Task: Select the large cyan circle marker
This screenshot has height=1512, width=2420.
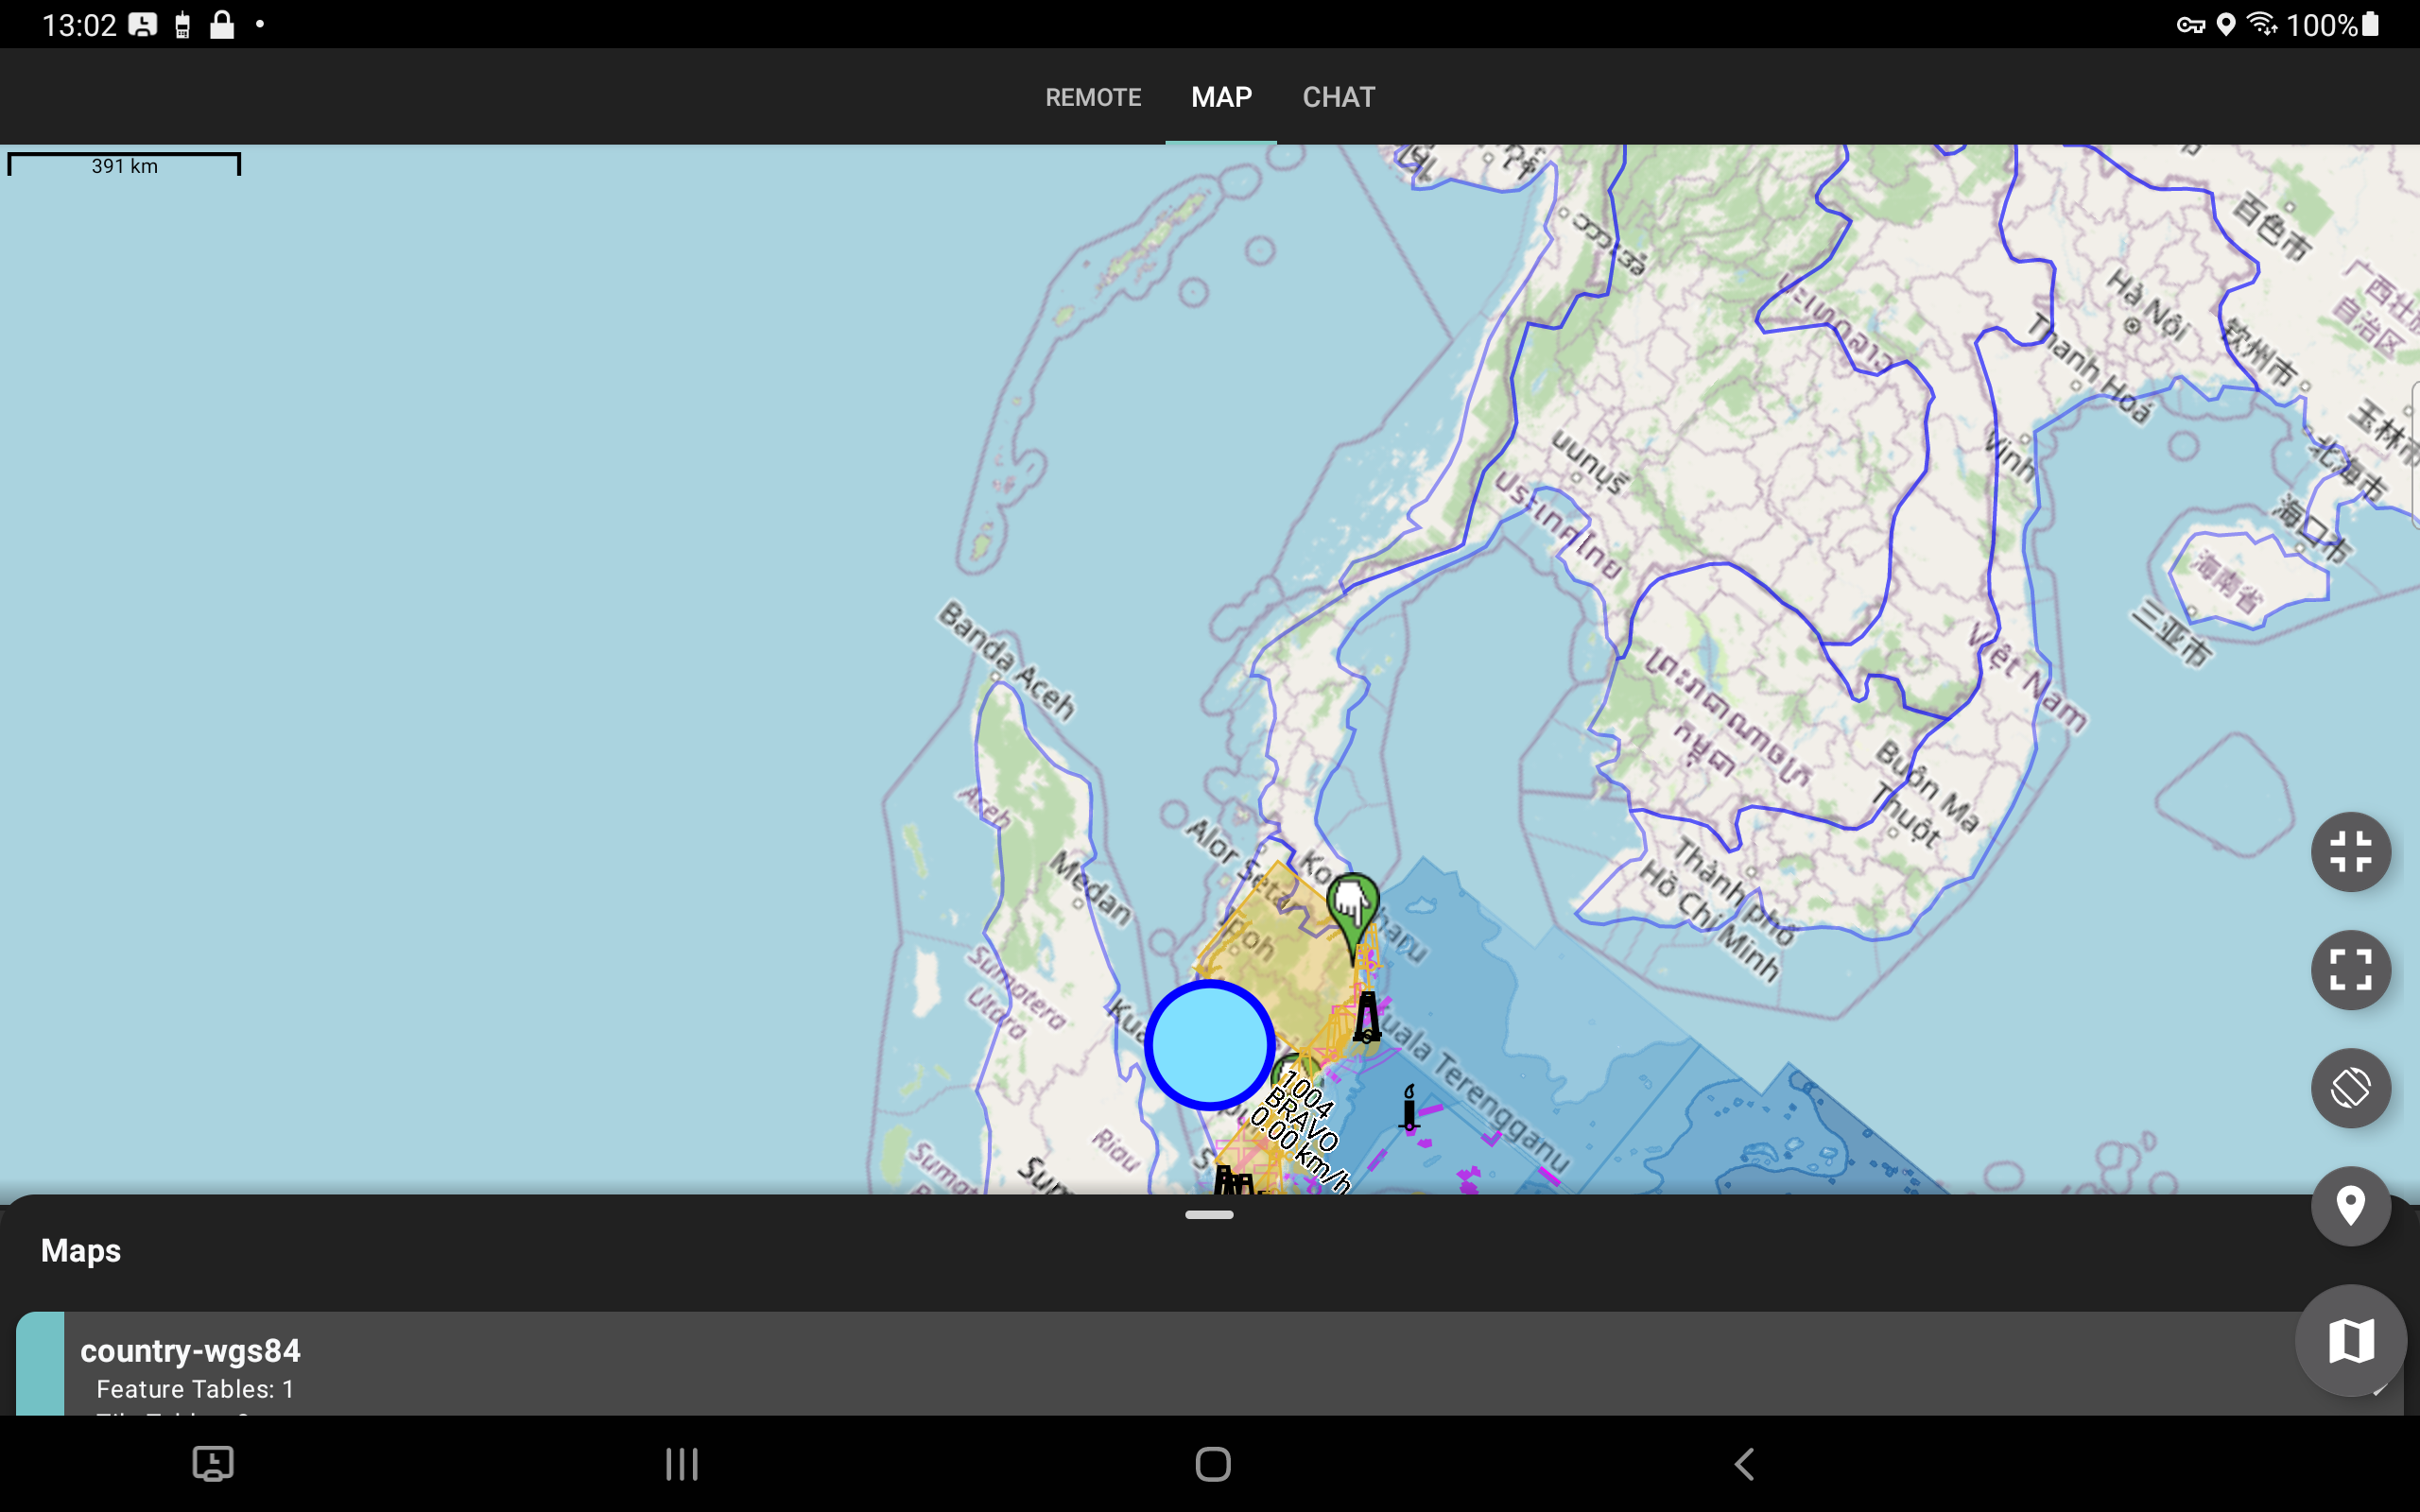Action: click(1209, 1044)
